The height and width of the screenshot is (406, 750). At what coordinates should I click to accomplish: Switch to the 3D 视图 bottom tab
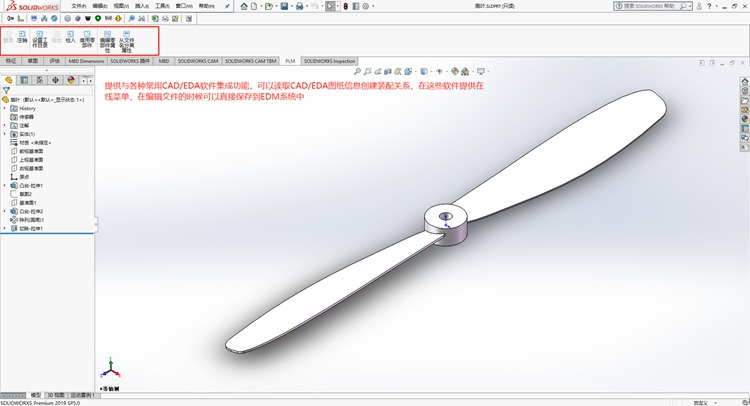(x=56, y=395)
